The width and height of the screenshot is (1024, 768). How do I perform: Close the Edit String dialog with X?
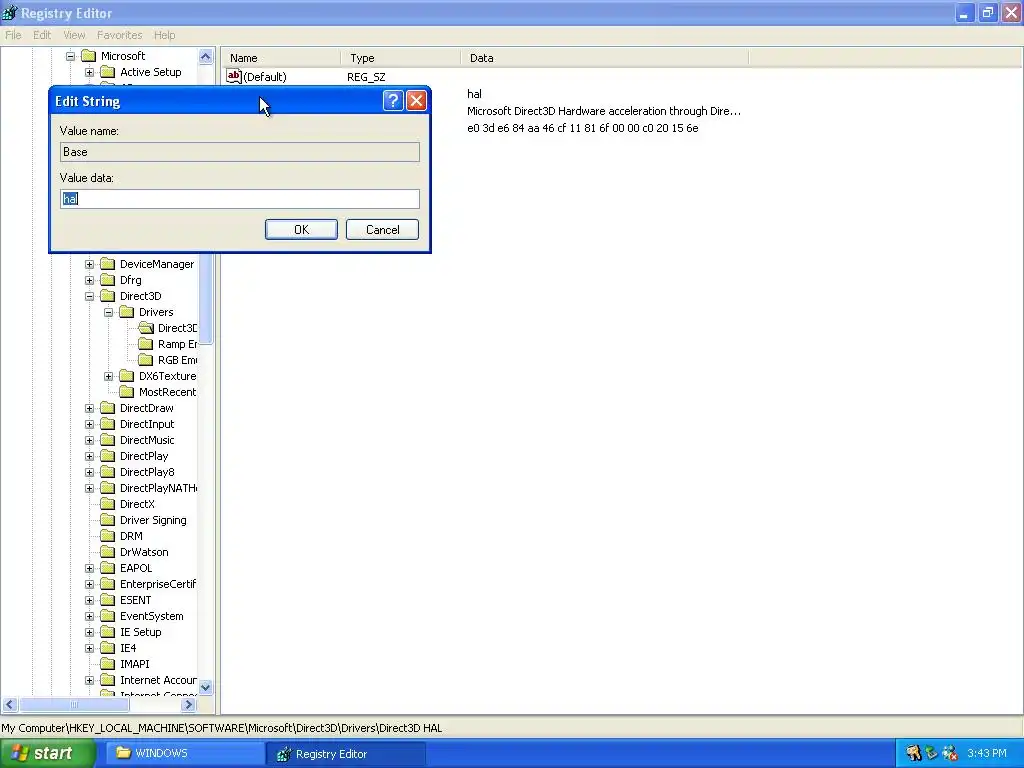pyautogui.click(x=416, y=101)
